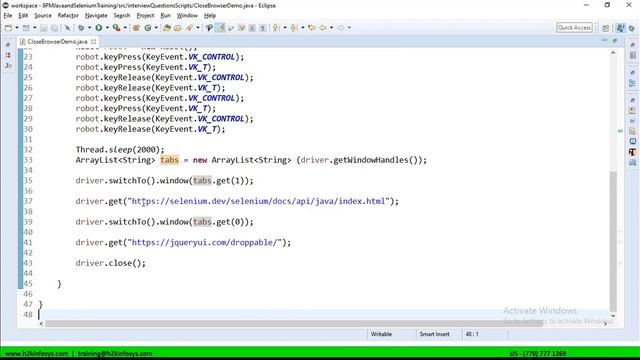Click line number 43 in the gutter
640x360 pixels.
coord(28,263)
